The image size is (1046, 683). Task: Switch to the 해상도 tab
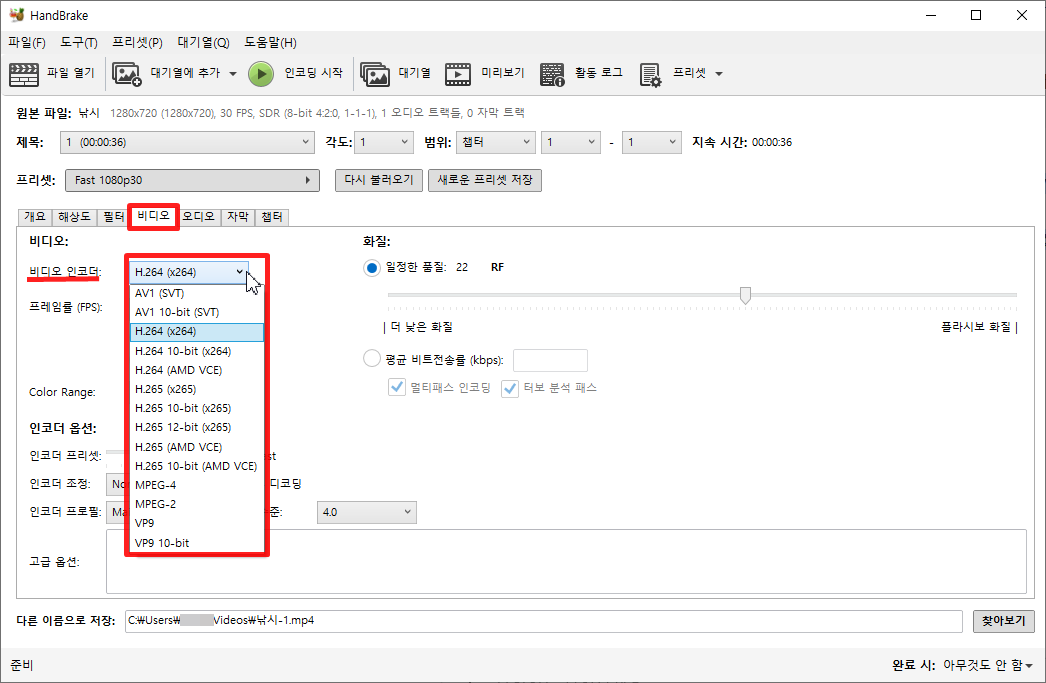(x=74, y=217)
